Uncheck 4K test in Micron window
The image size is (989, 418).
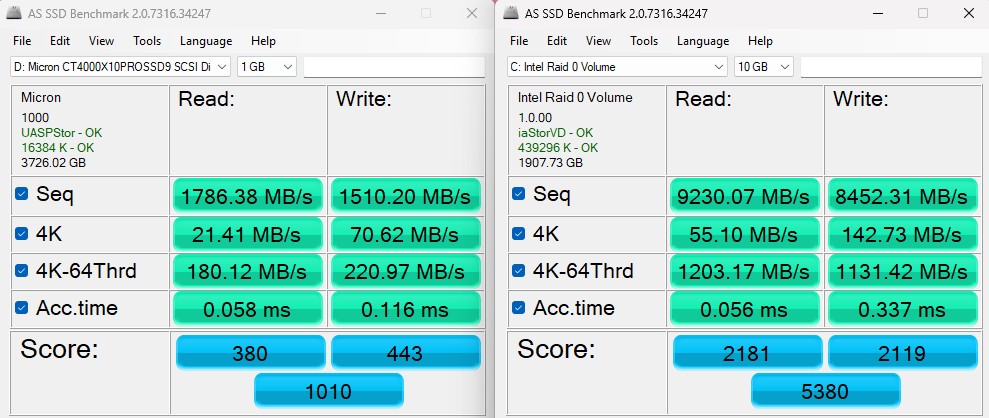point(21,234)
